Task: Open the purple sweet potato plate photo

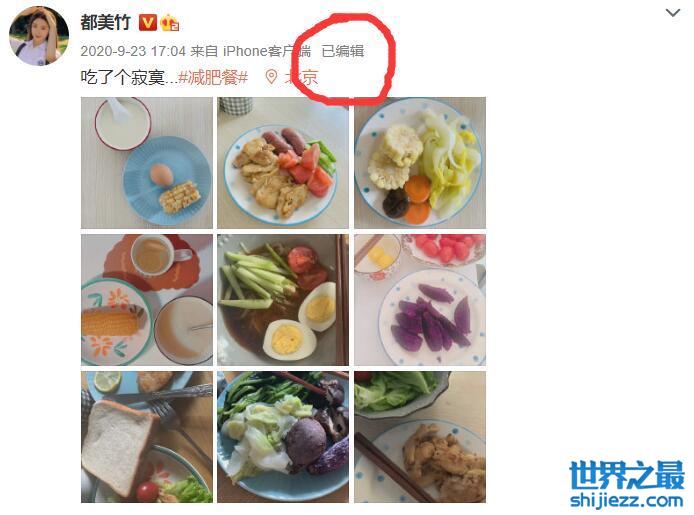Action: (420, 300)
